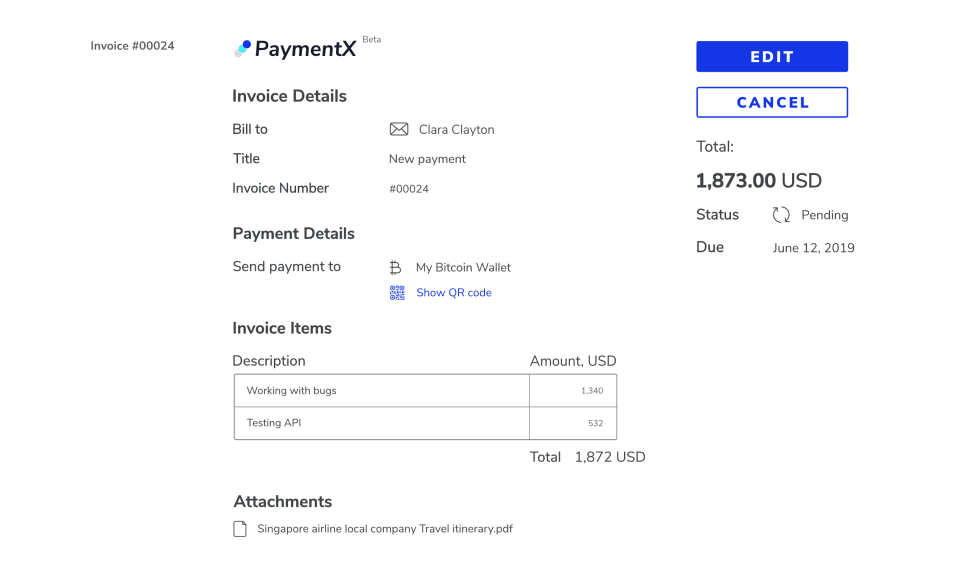Click the Testing API description cell
The height and width of the screenshot is (575, 960).
point(381,423)
